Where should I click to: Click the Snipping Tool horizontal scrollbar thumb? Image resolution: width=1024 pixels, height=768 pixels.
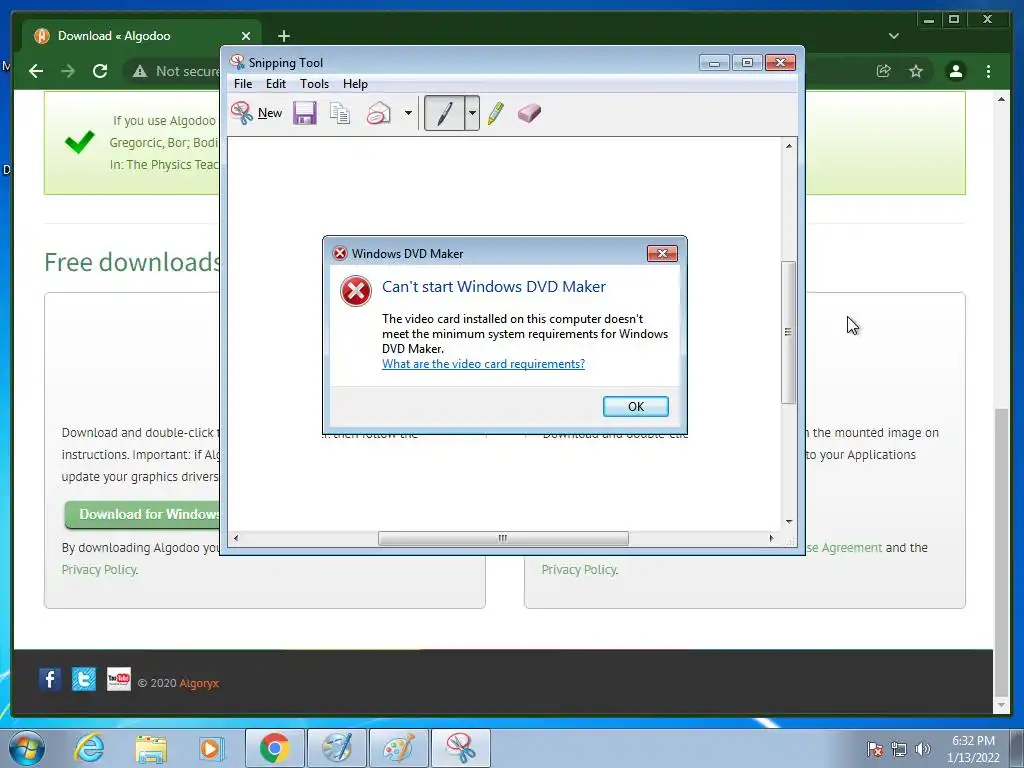tap(503, 538)
